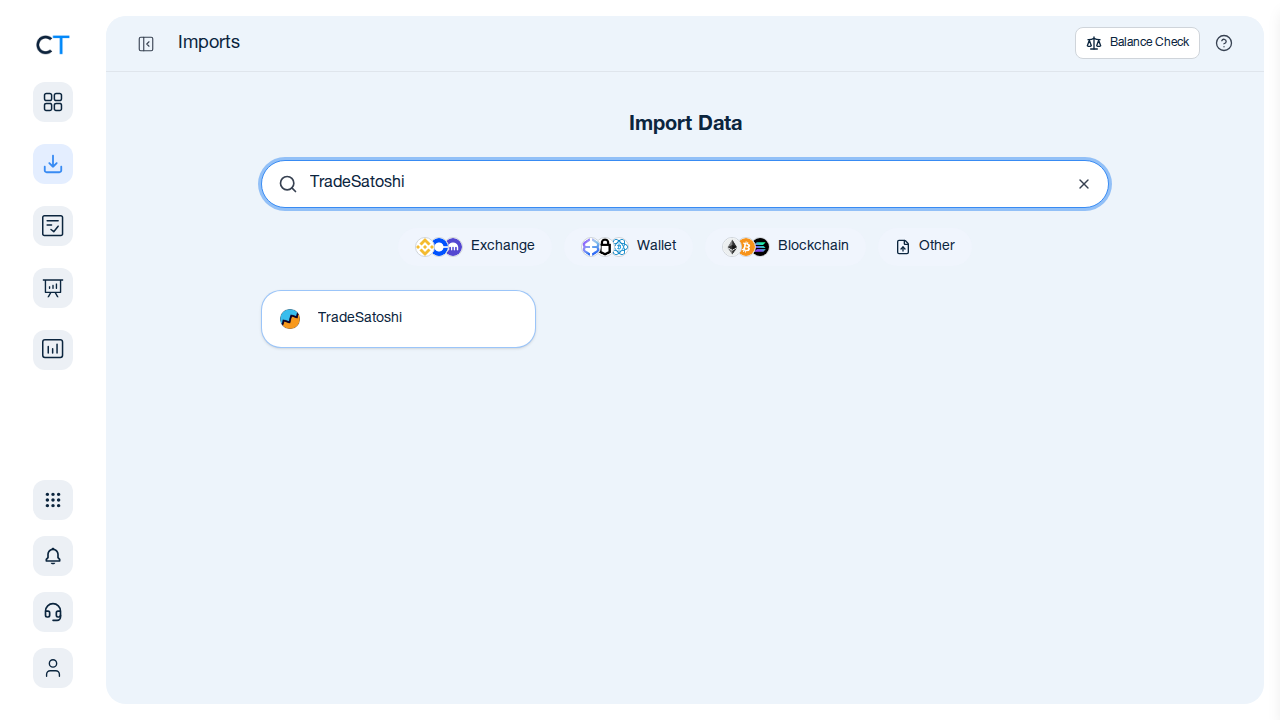Viewport: 1280px width, 720px height.
Task: Filter by Other category
Action: pyautogui.click(x=925, y=246)
